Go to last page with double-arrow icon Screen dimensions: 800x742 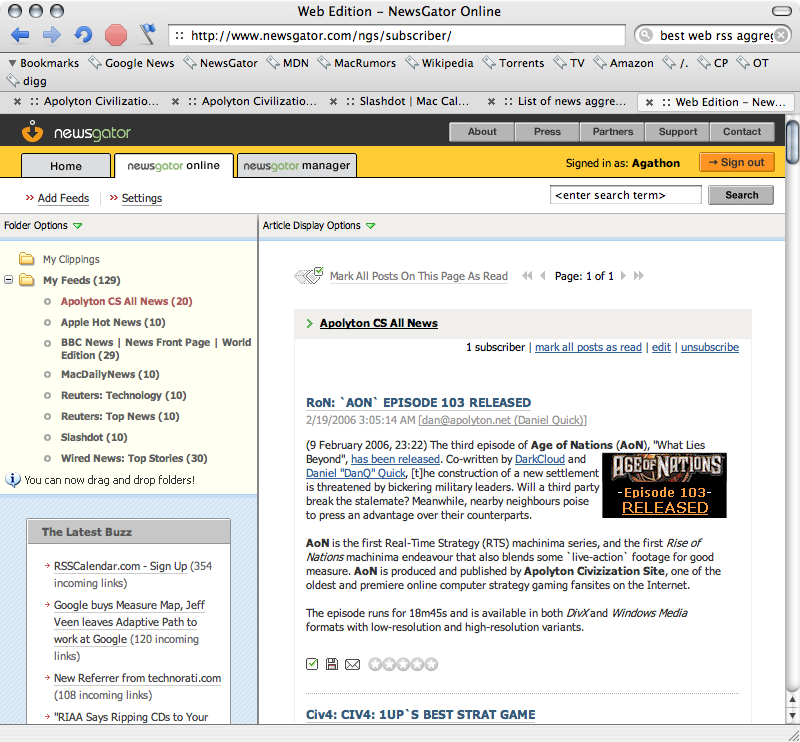[x=639, y=276]
